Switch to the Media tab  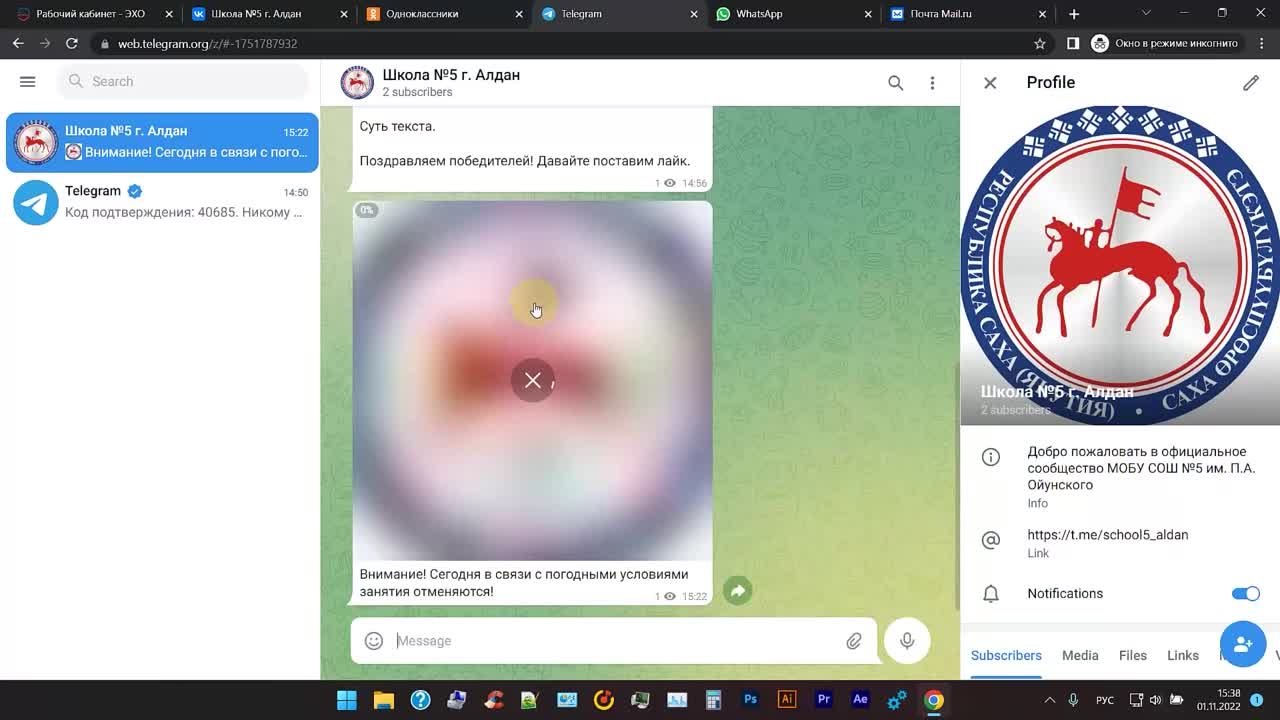coord(1079,656)
